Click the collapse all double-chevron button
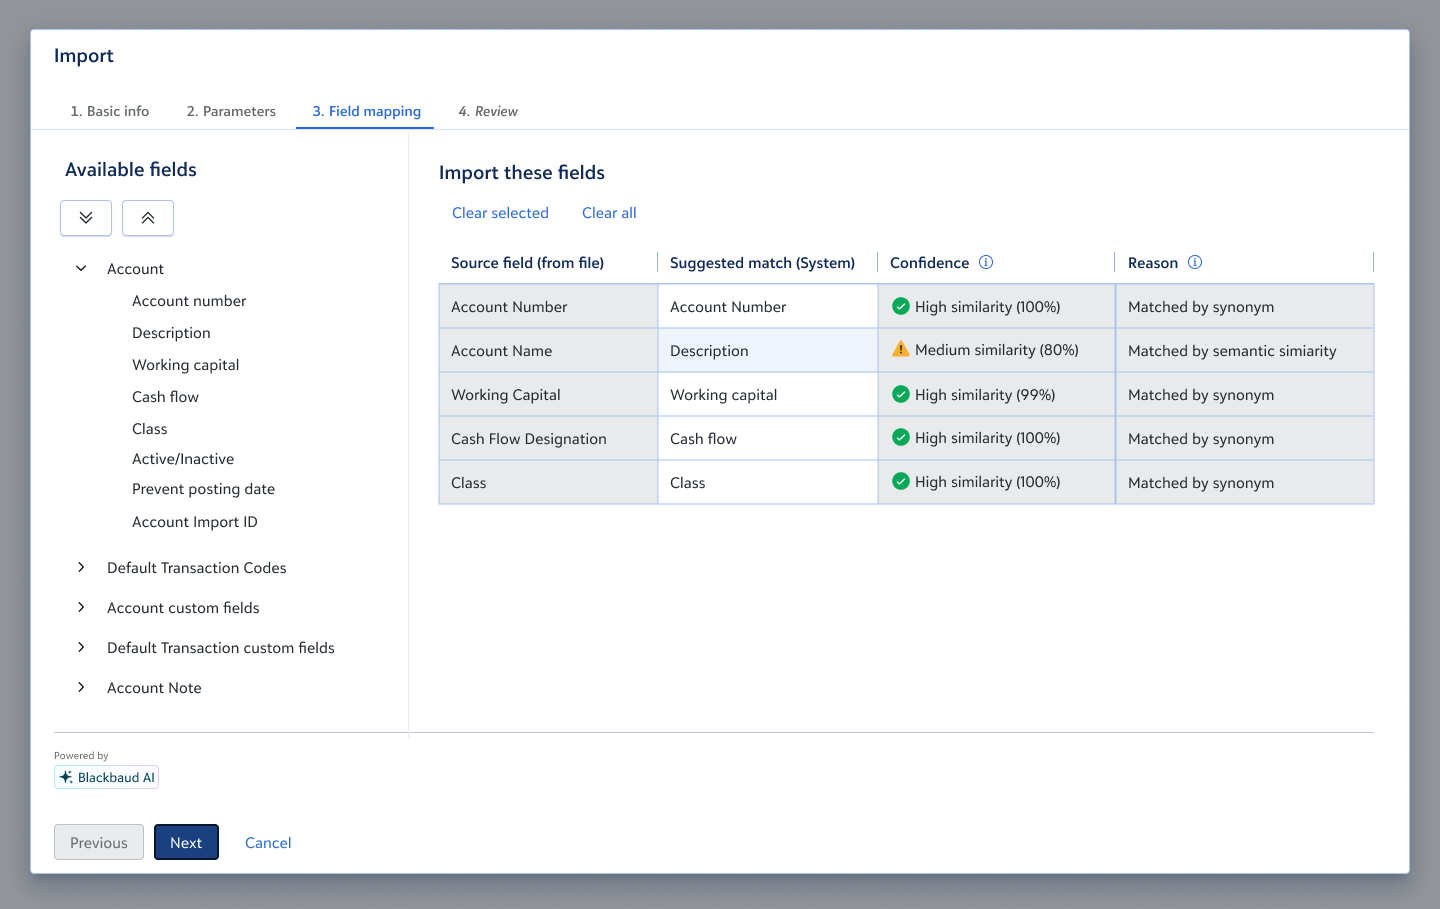This screenshot has height=909, width=1440. pos(148,218)
